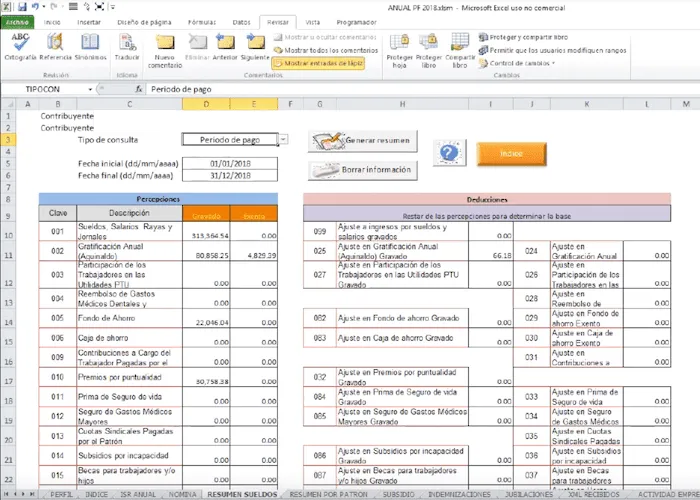Click the Traducir translate icon
Viewport: 700px width, 500px height.
click(127, 46)
